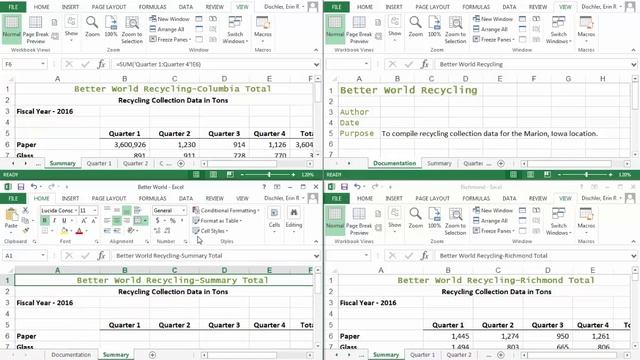The height and width of the screenshot is (360, 640).
Task: Select the Documentation sheet tab in Better World
Action: pos(71,355)
